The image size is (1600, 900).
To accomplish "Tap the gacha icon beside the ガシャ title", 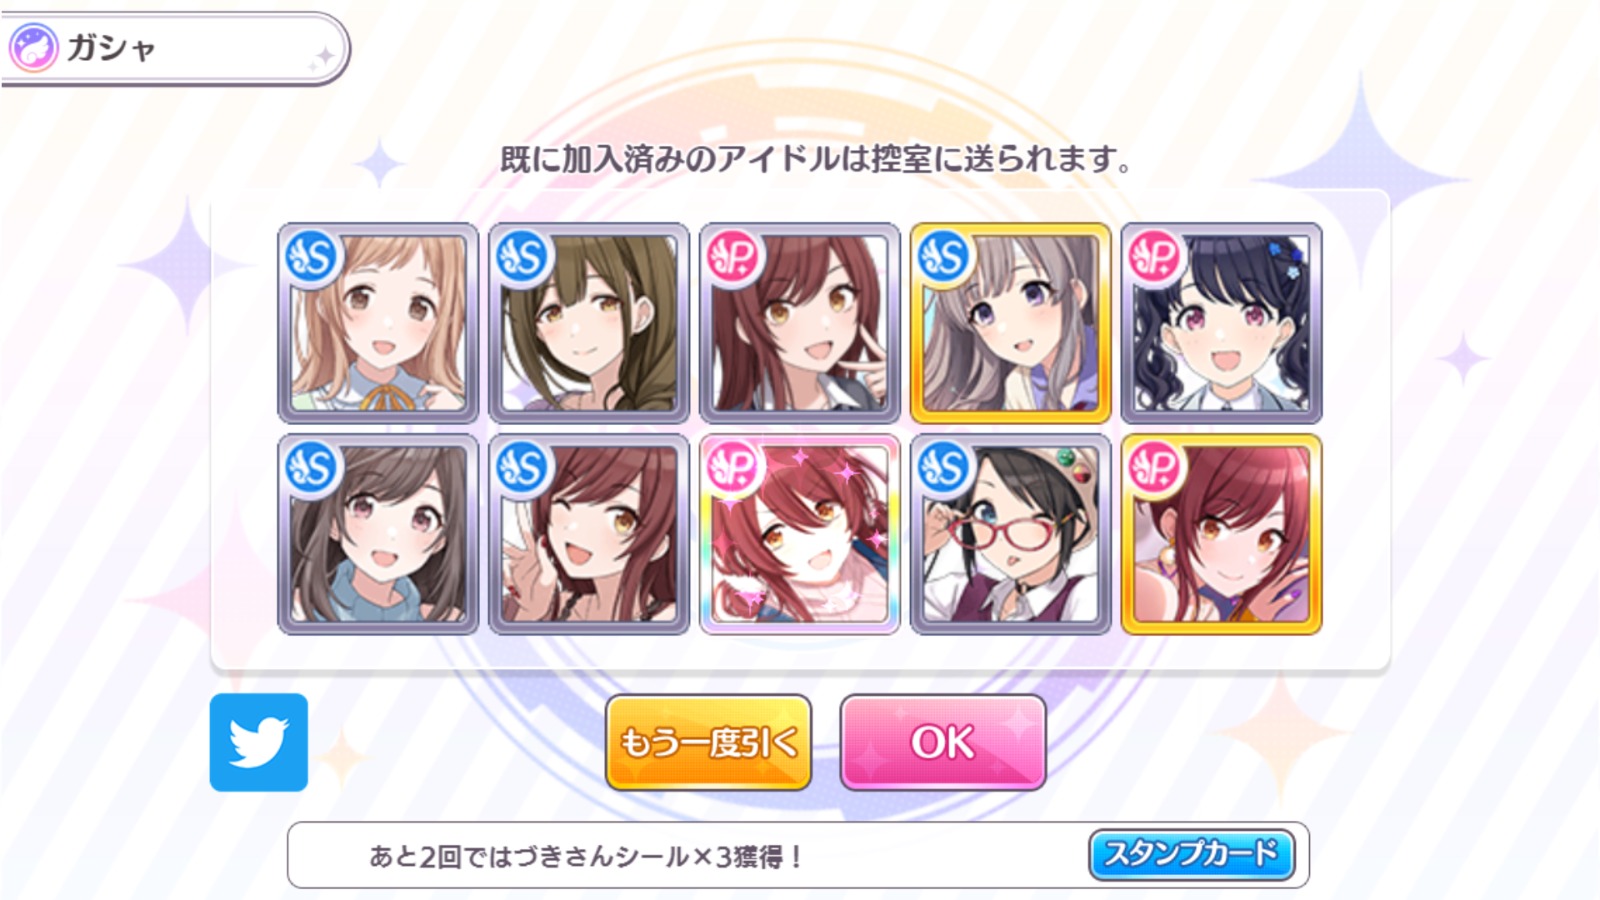I will pos(33,48).
